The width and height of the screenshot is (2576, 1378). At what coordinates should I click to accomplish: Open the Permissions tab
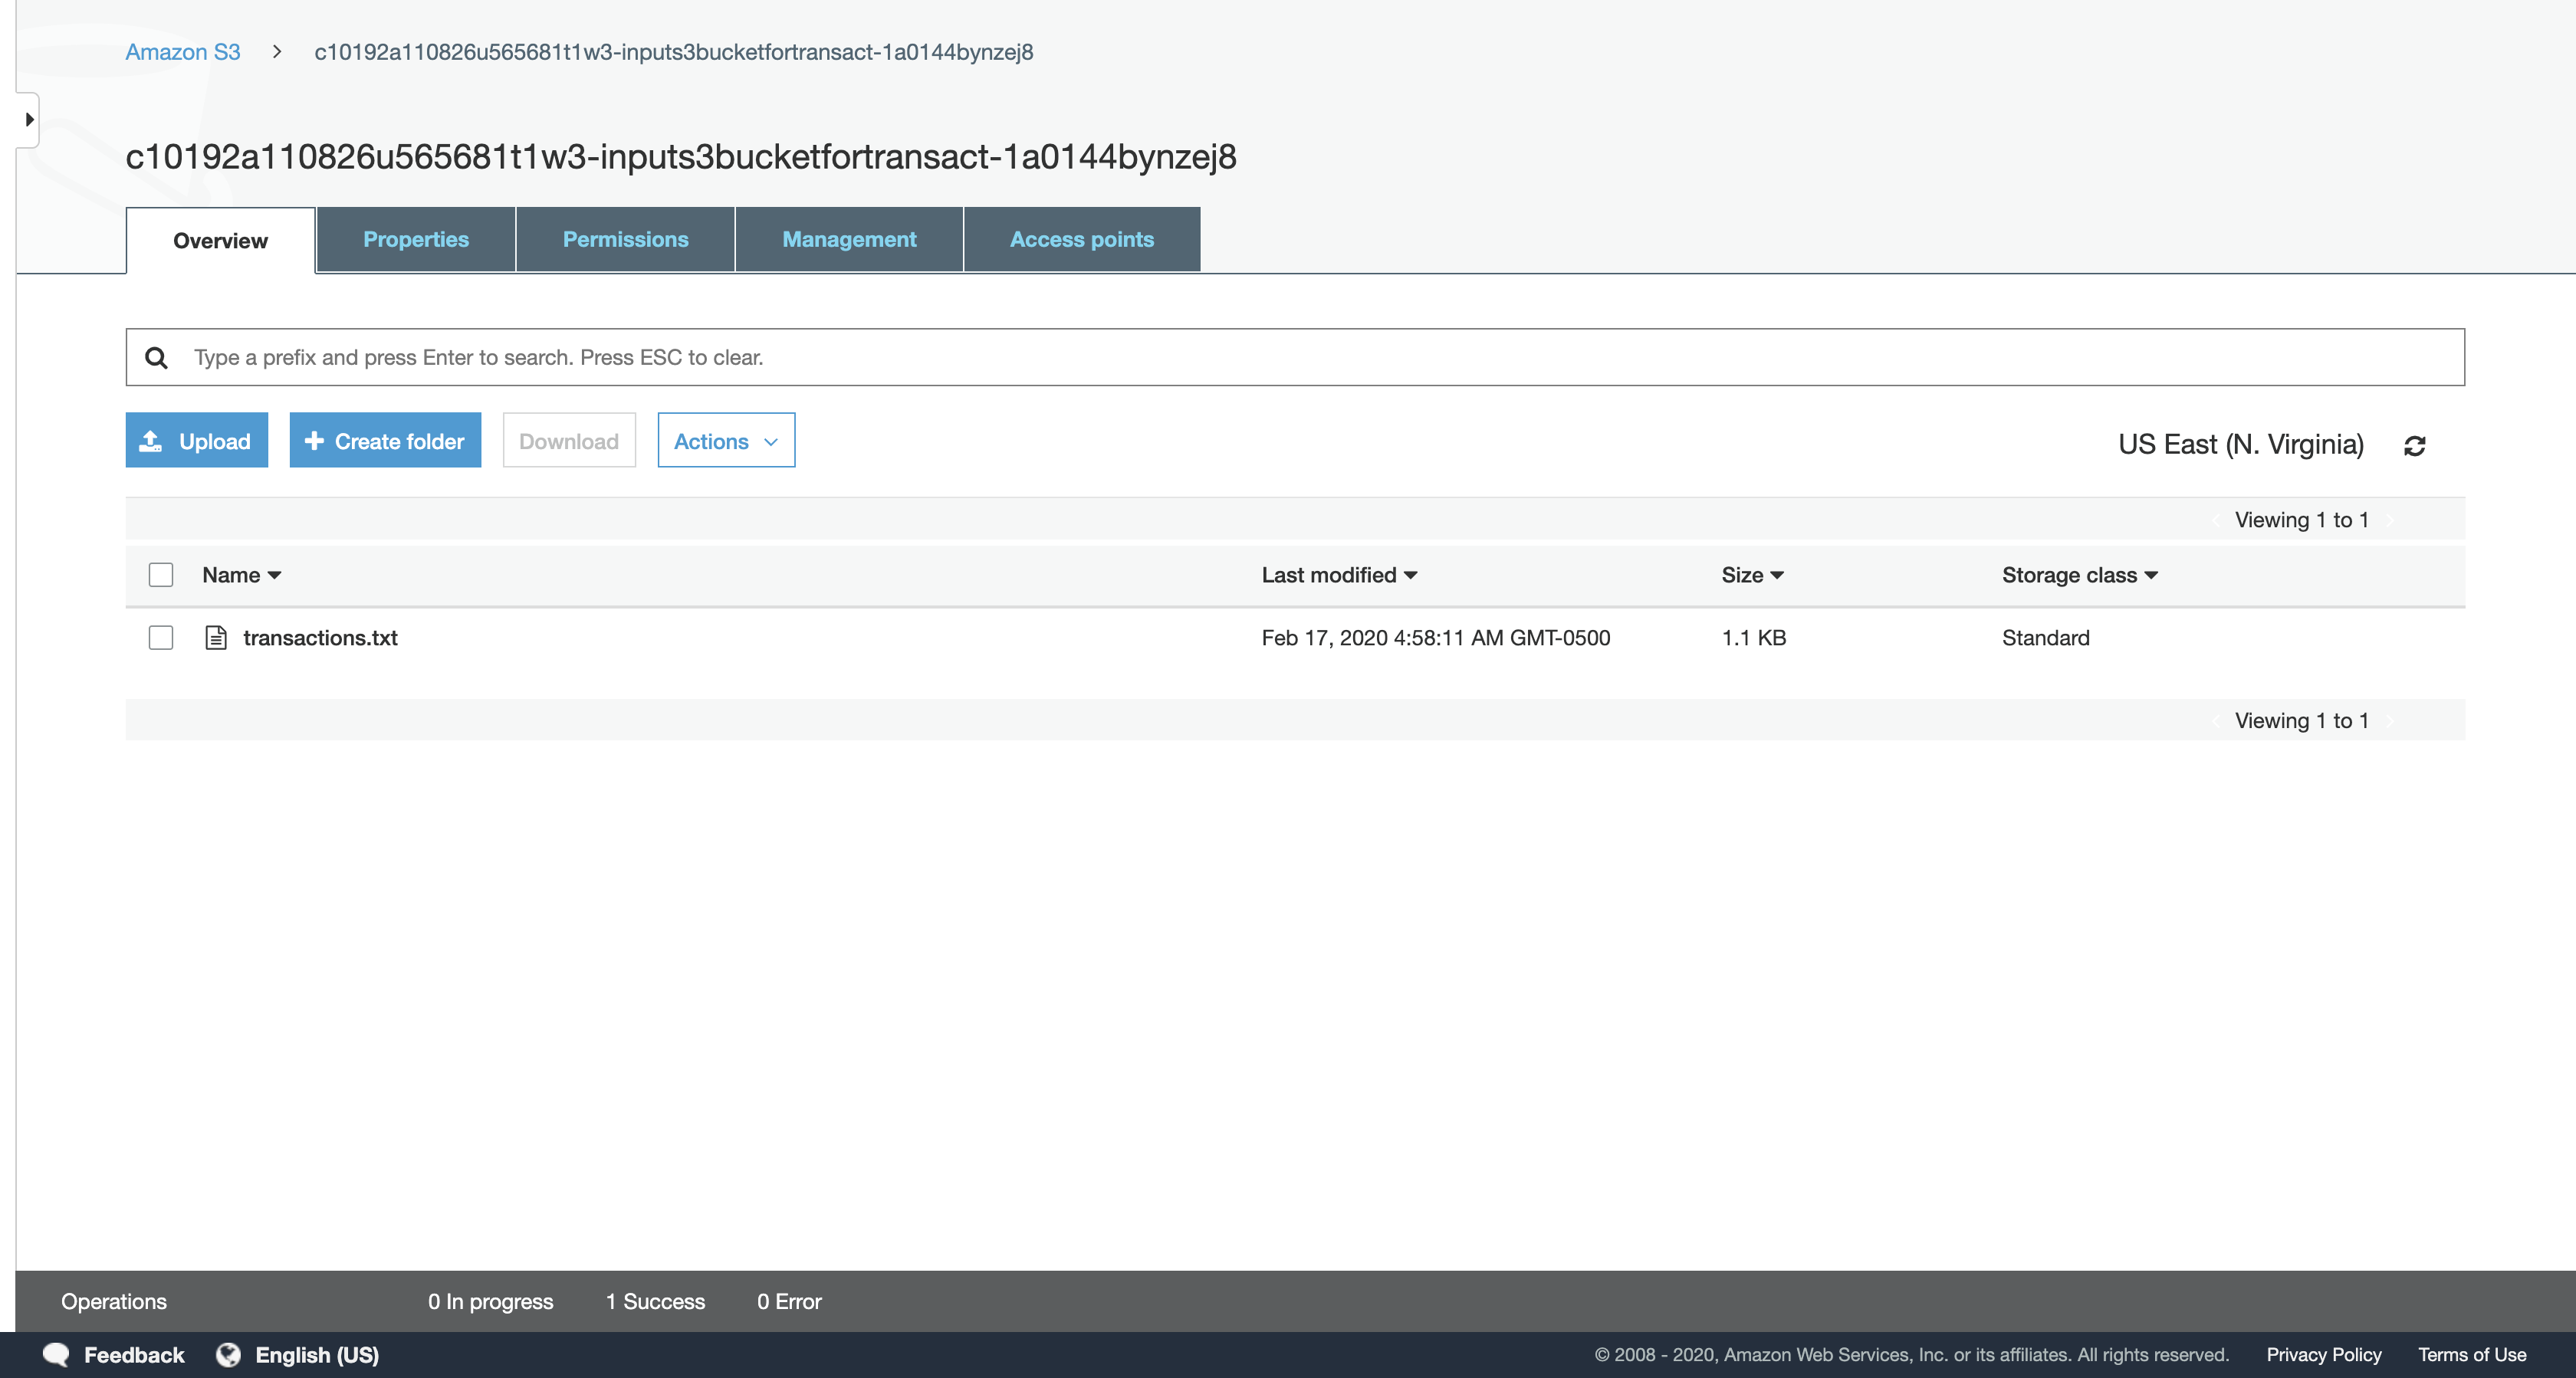(x=625, y=240)
